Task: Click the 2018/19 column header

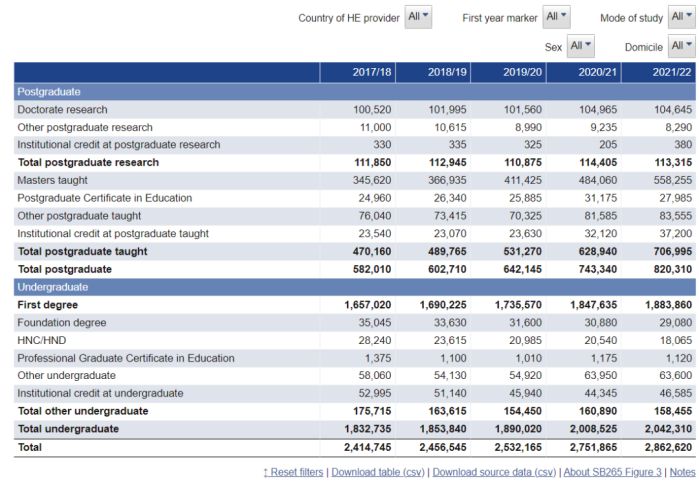Action: coord(433,72)
